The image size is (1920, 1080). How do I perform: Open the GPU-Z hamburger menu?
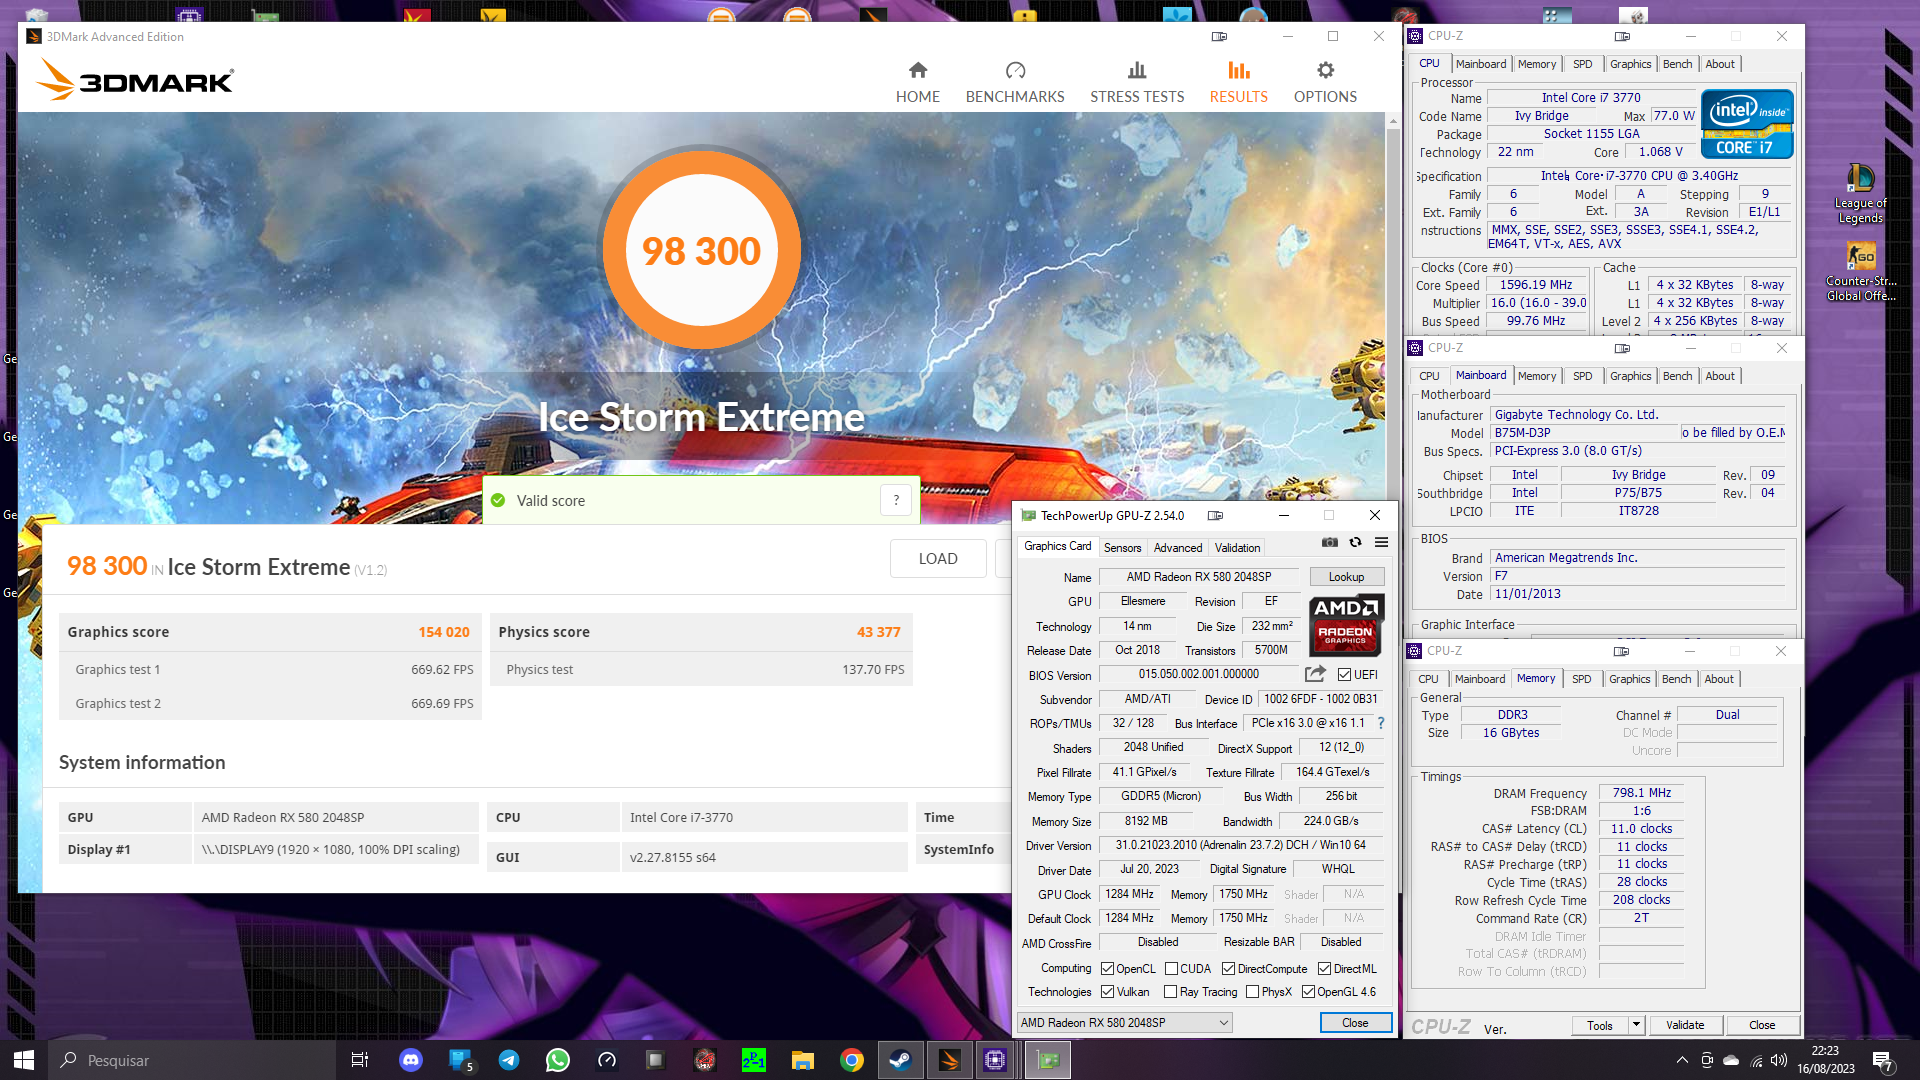pyautogui.click(x=1381, y=542)
